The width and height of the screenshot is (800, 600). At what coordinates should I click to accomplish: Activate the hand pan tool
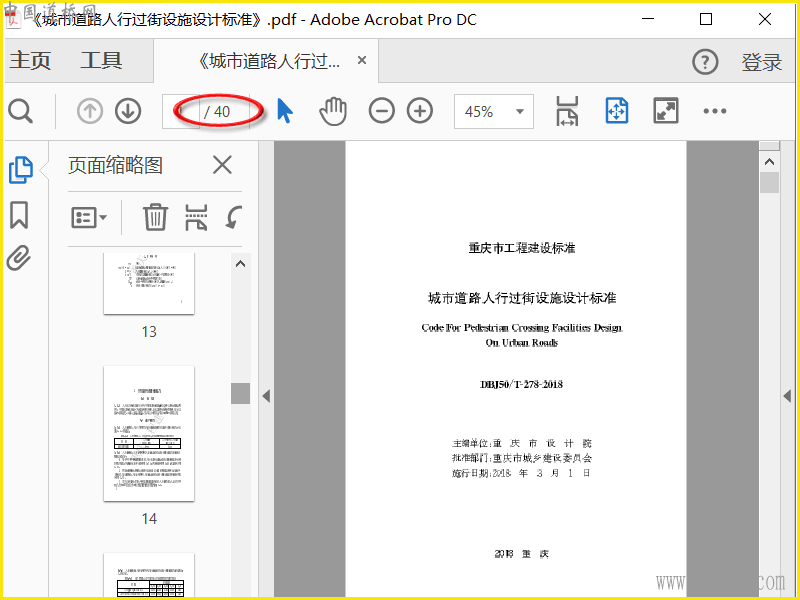[x=333, y=111]
